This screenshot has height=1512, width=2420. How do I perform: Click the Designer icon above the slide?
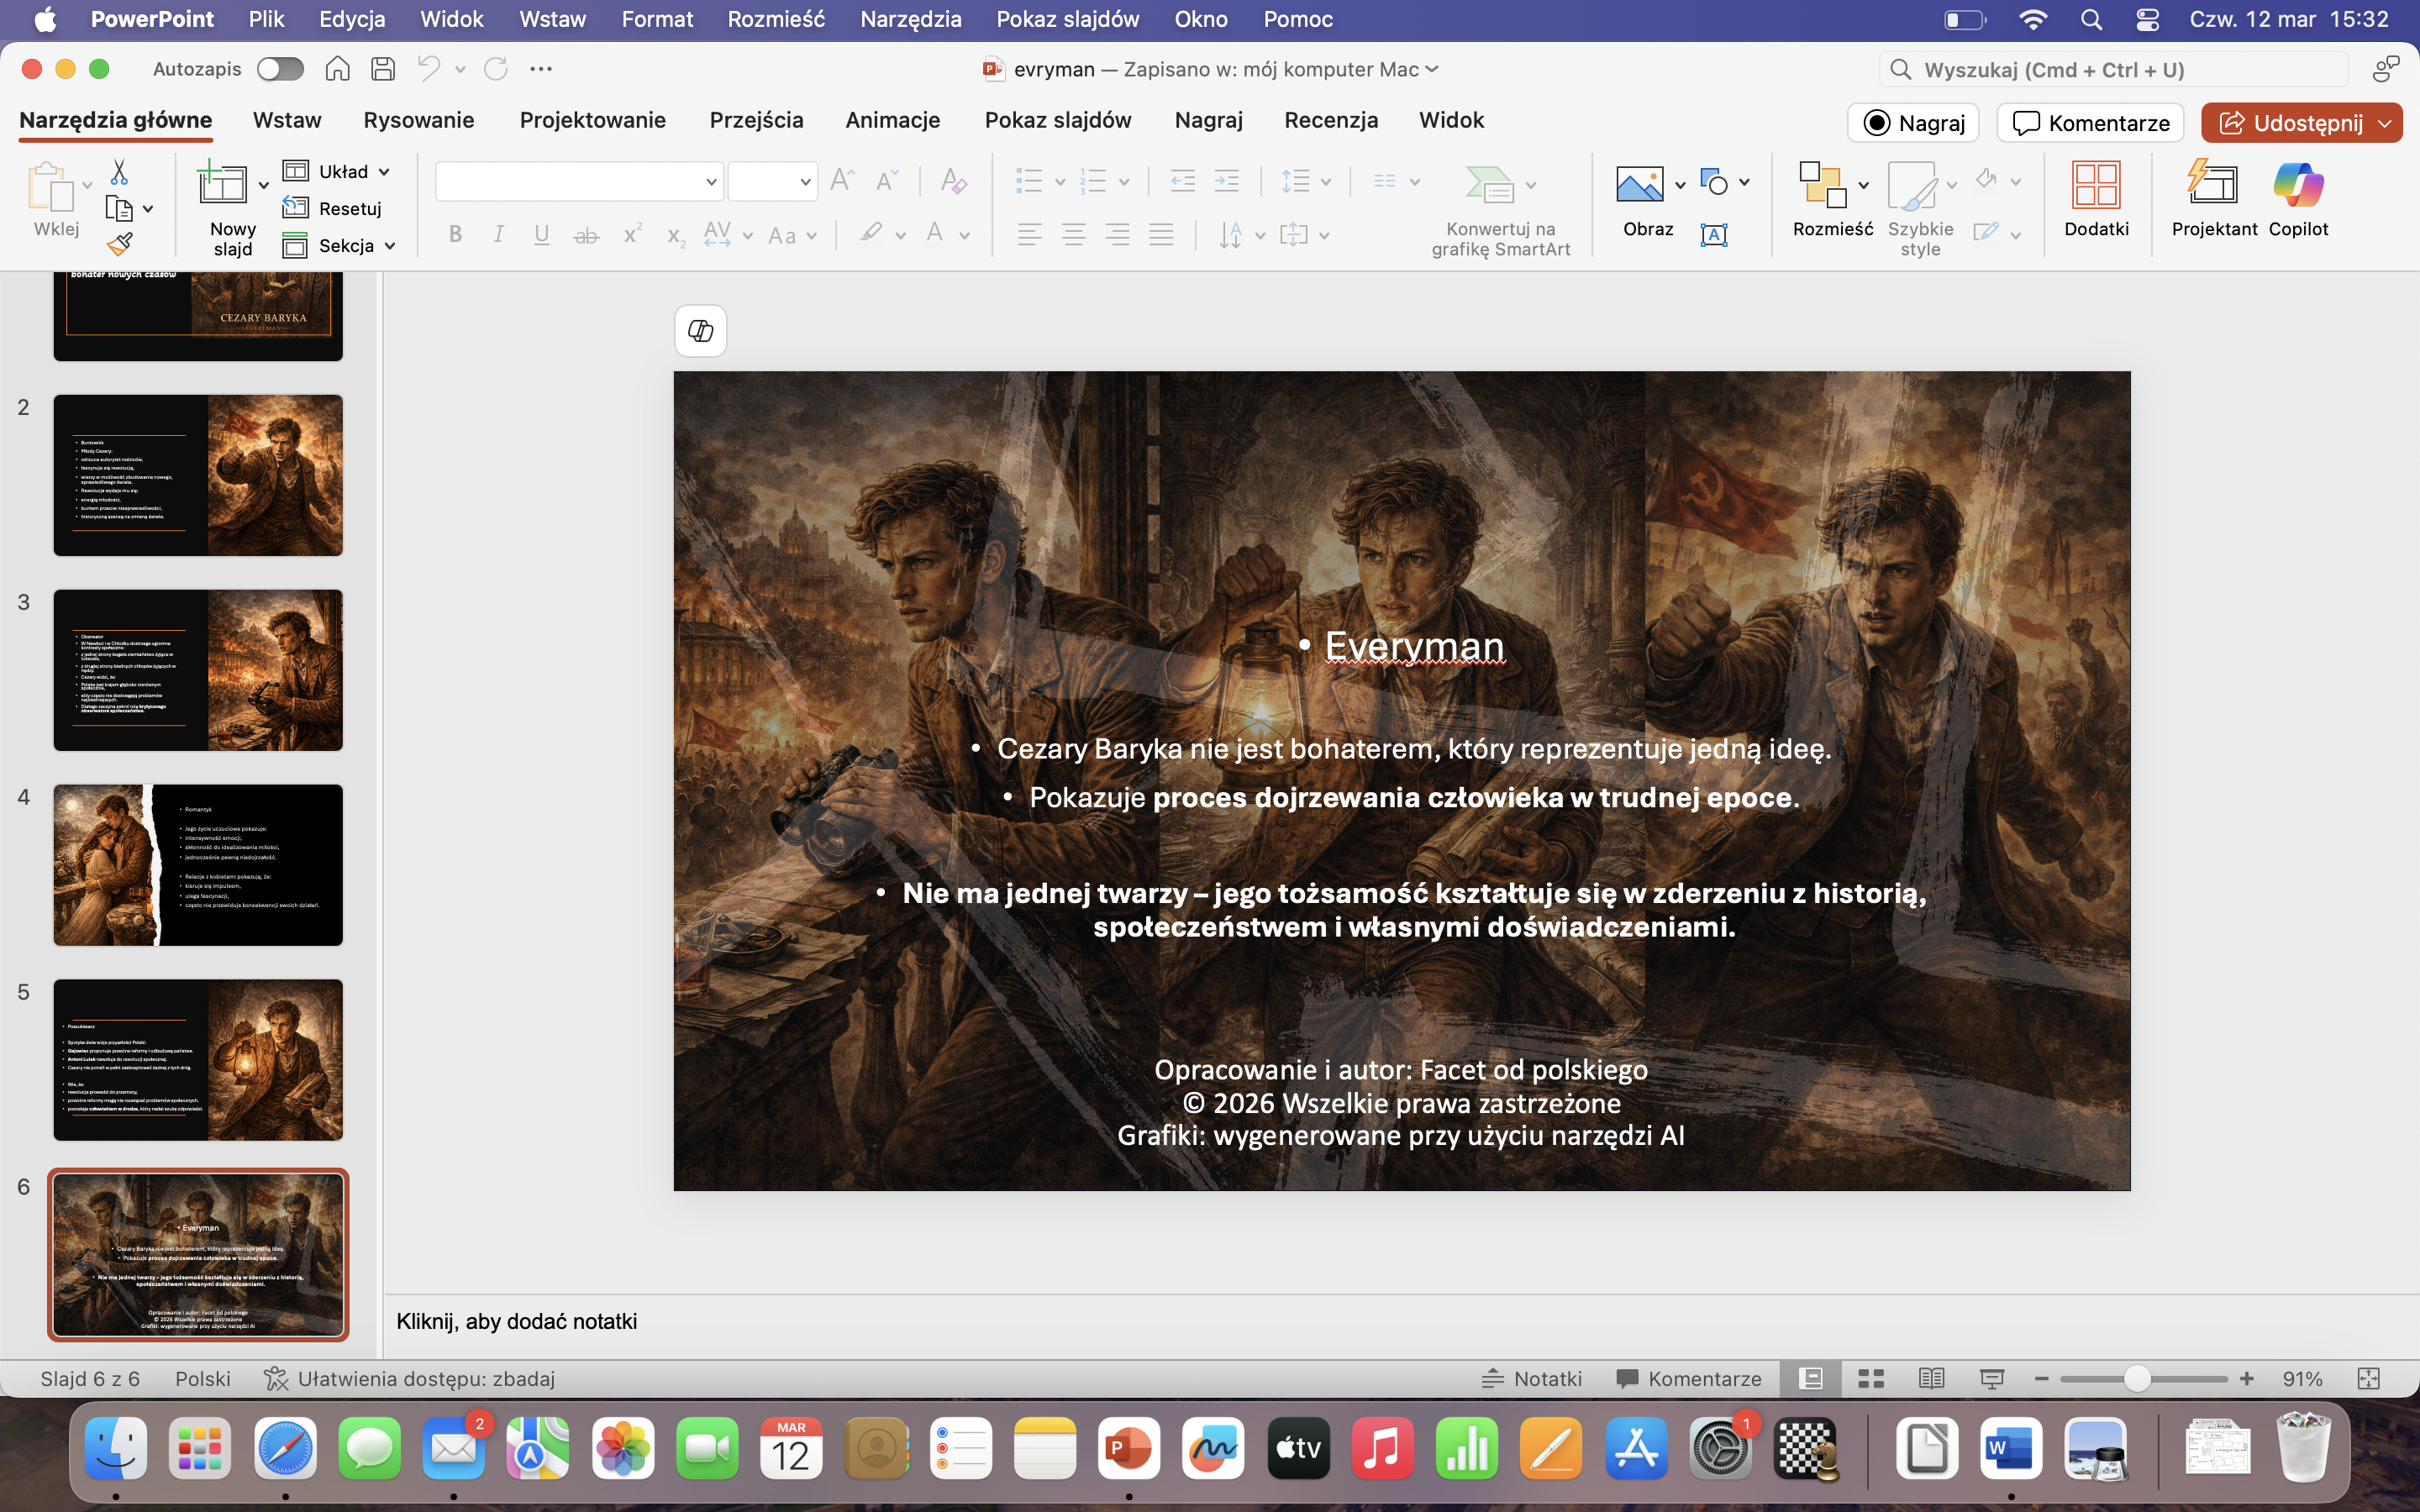tap(700, 331)
